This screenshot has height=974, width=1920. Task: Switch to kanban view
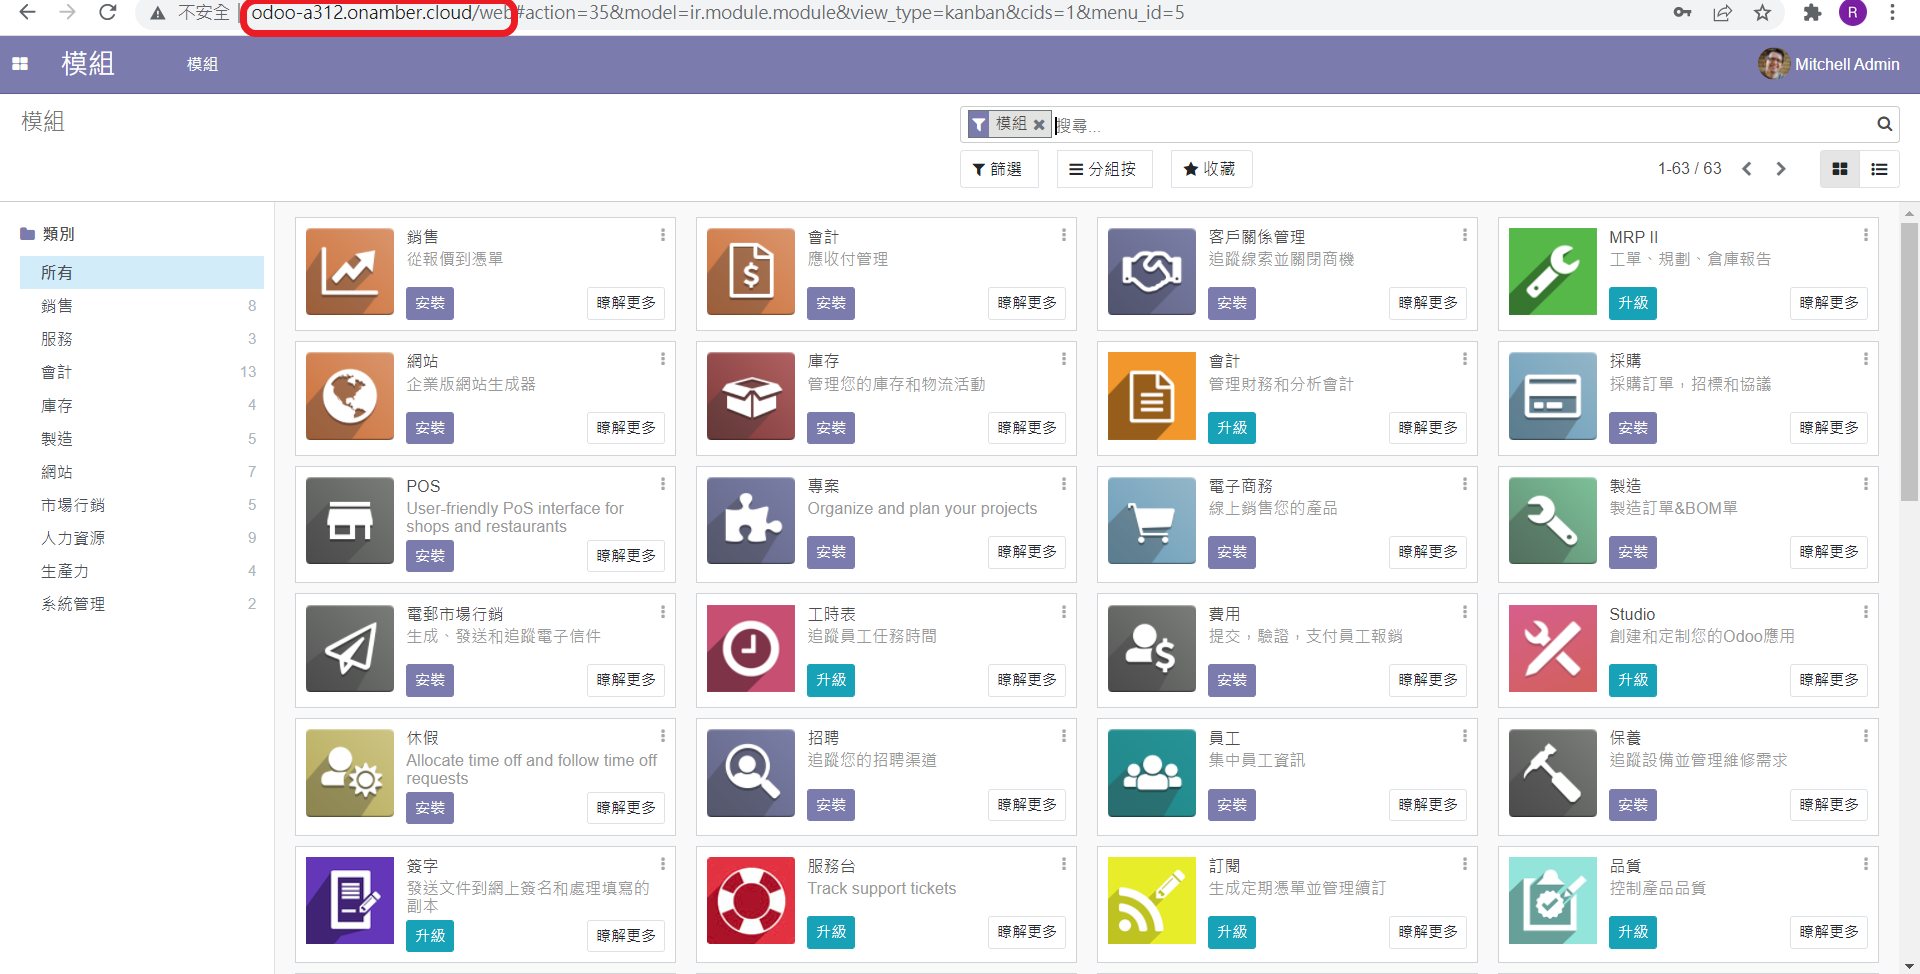(x=1839, y=169)
